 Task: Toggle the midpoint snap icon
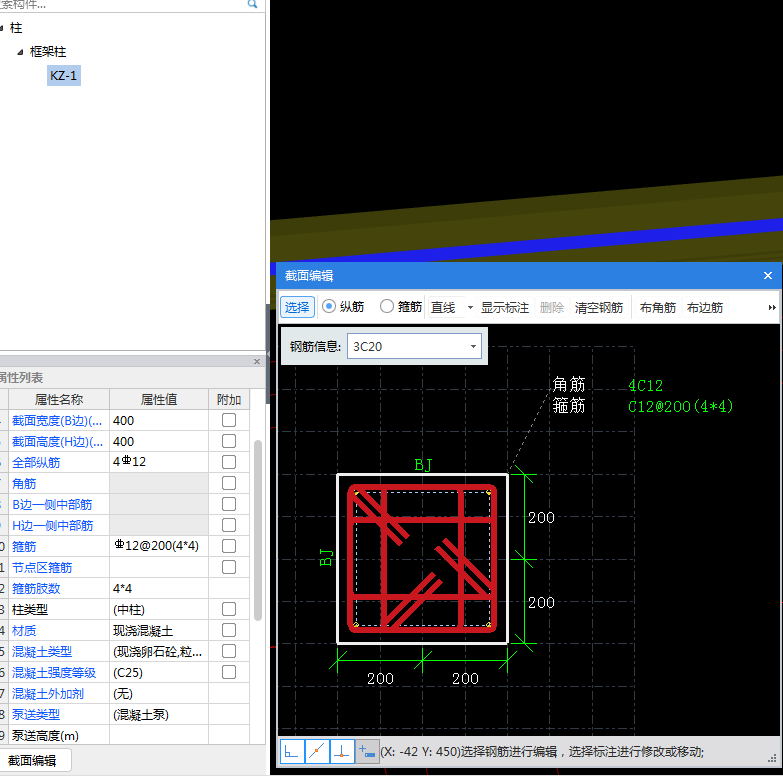click(317, 752)
